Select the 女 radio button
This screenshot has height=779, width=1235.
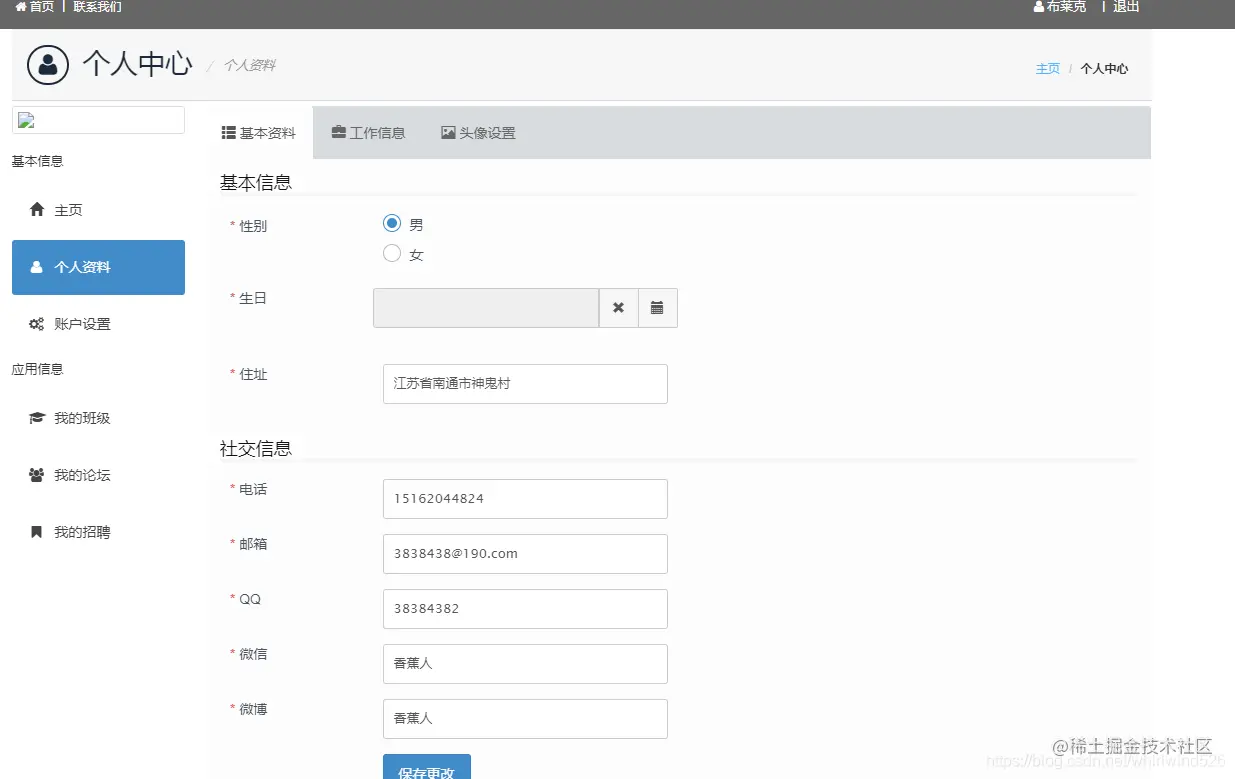392,253
